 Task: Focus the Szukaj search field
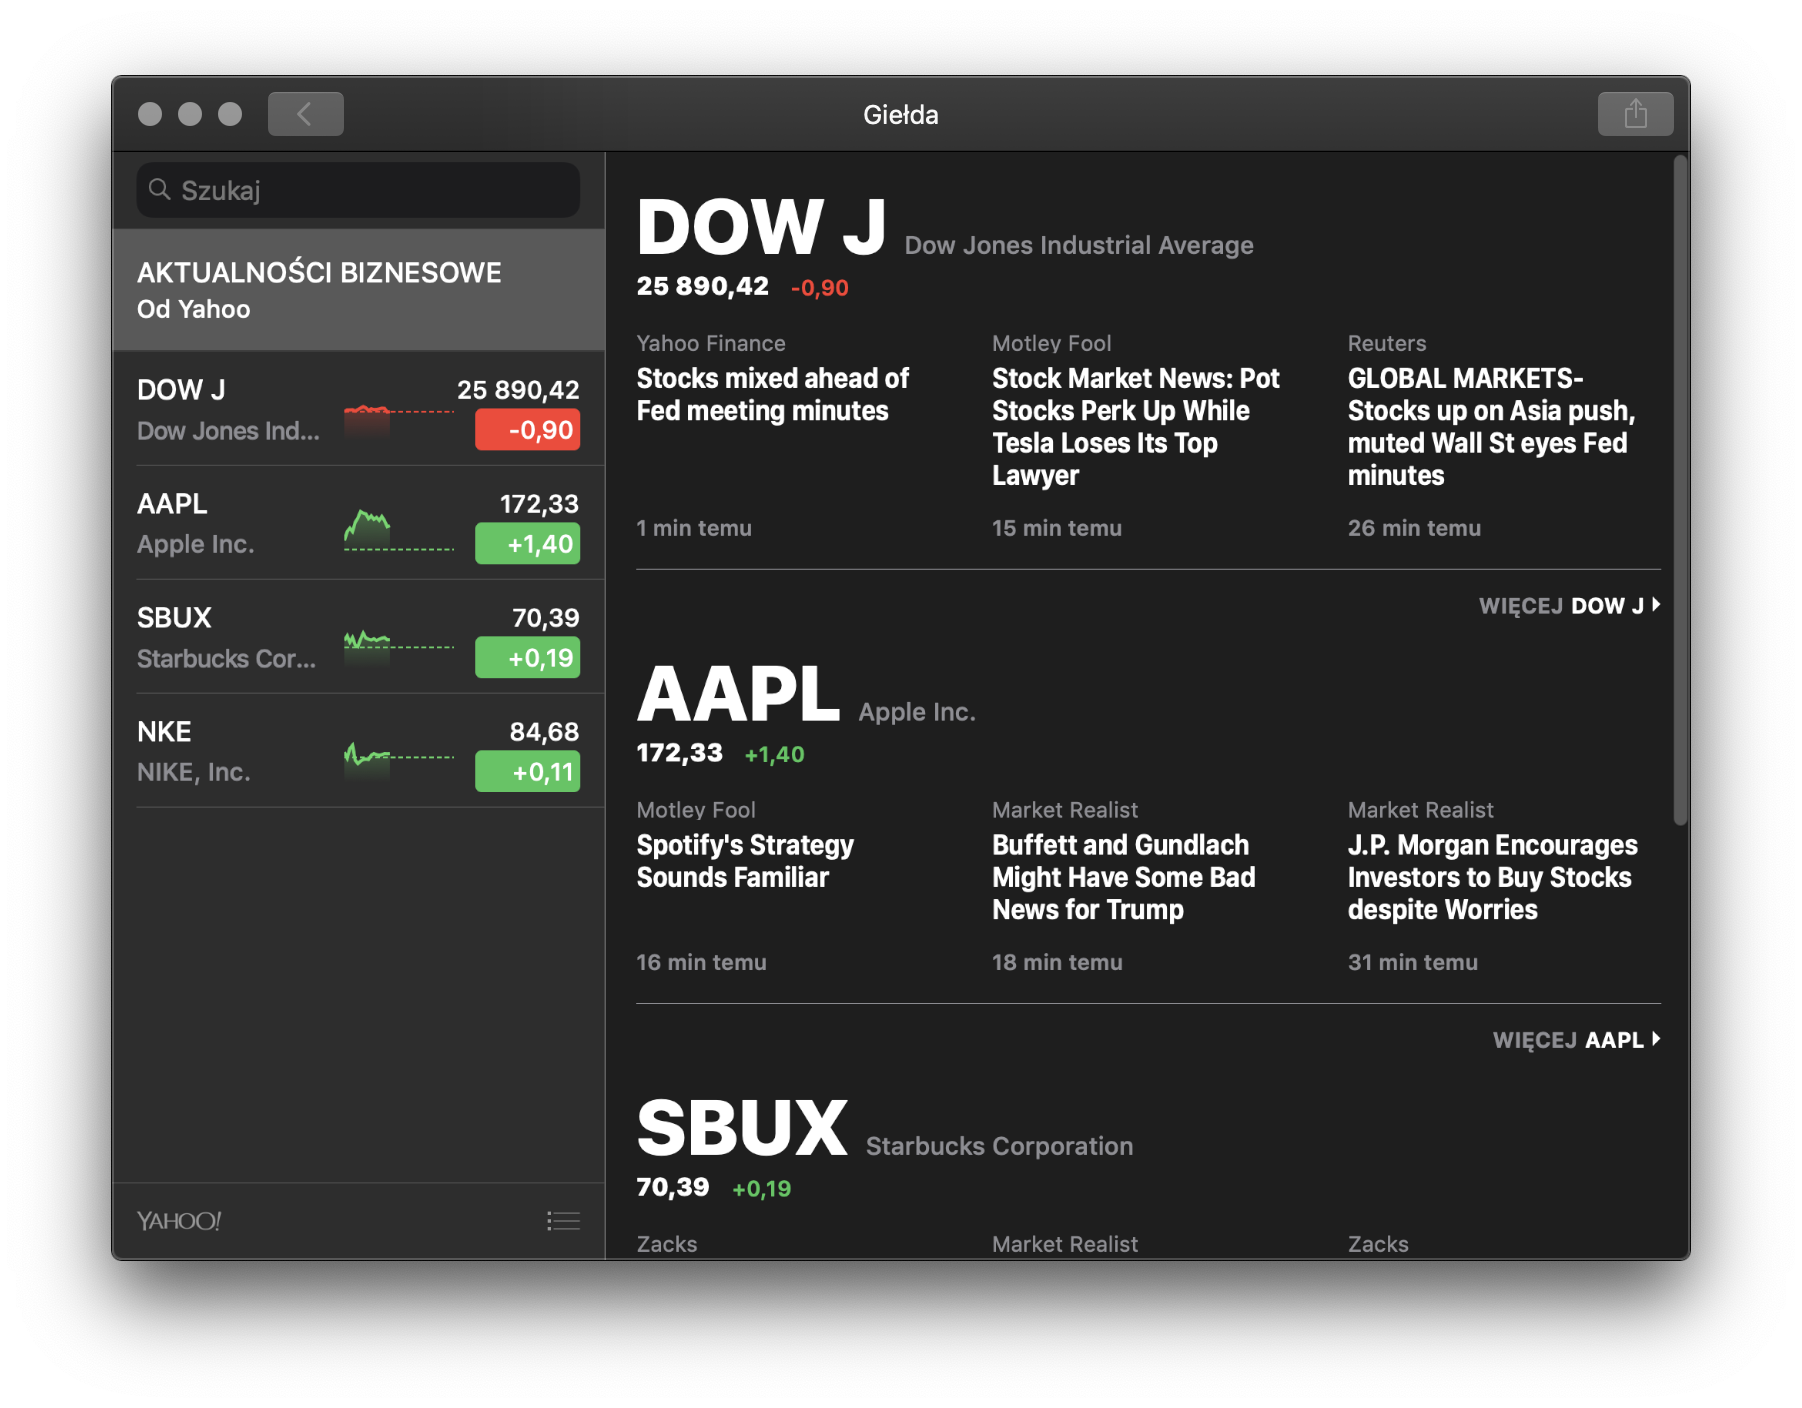pos(358,190)
